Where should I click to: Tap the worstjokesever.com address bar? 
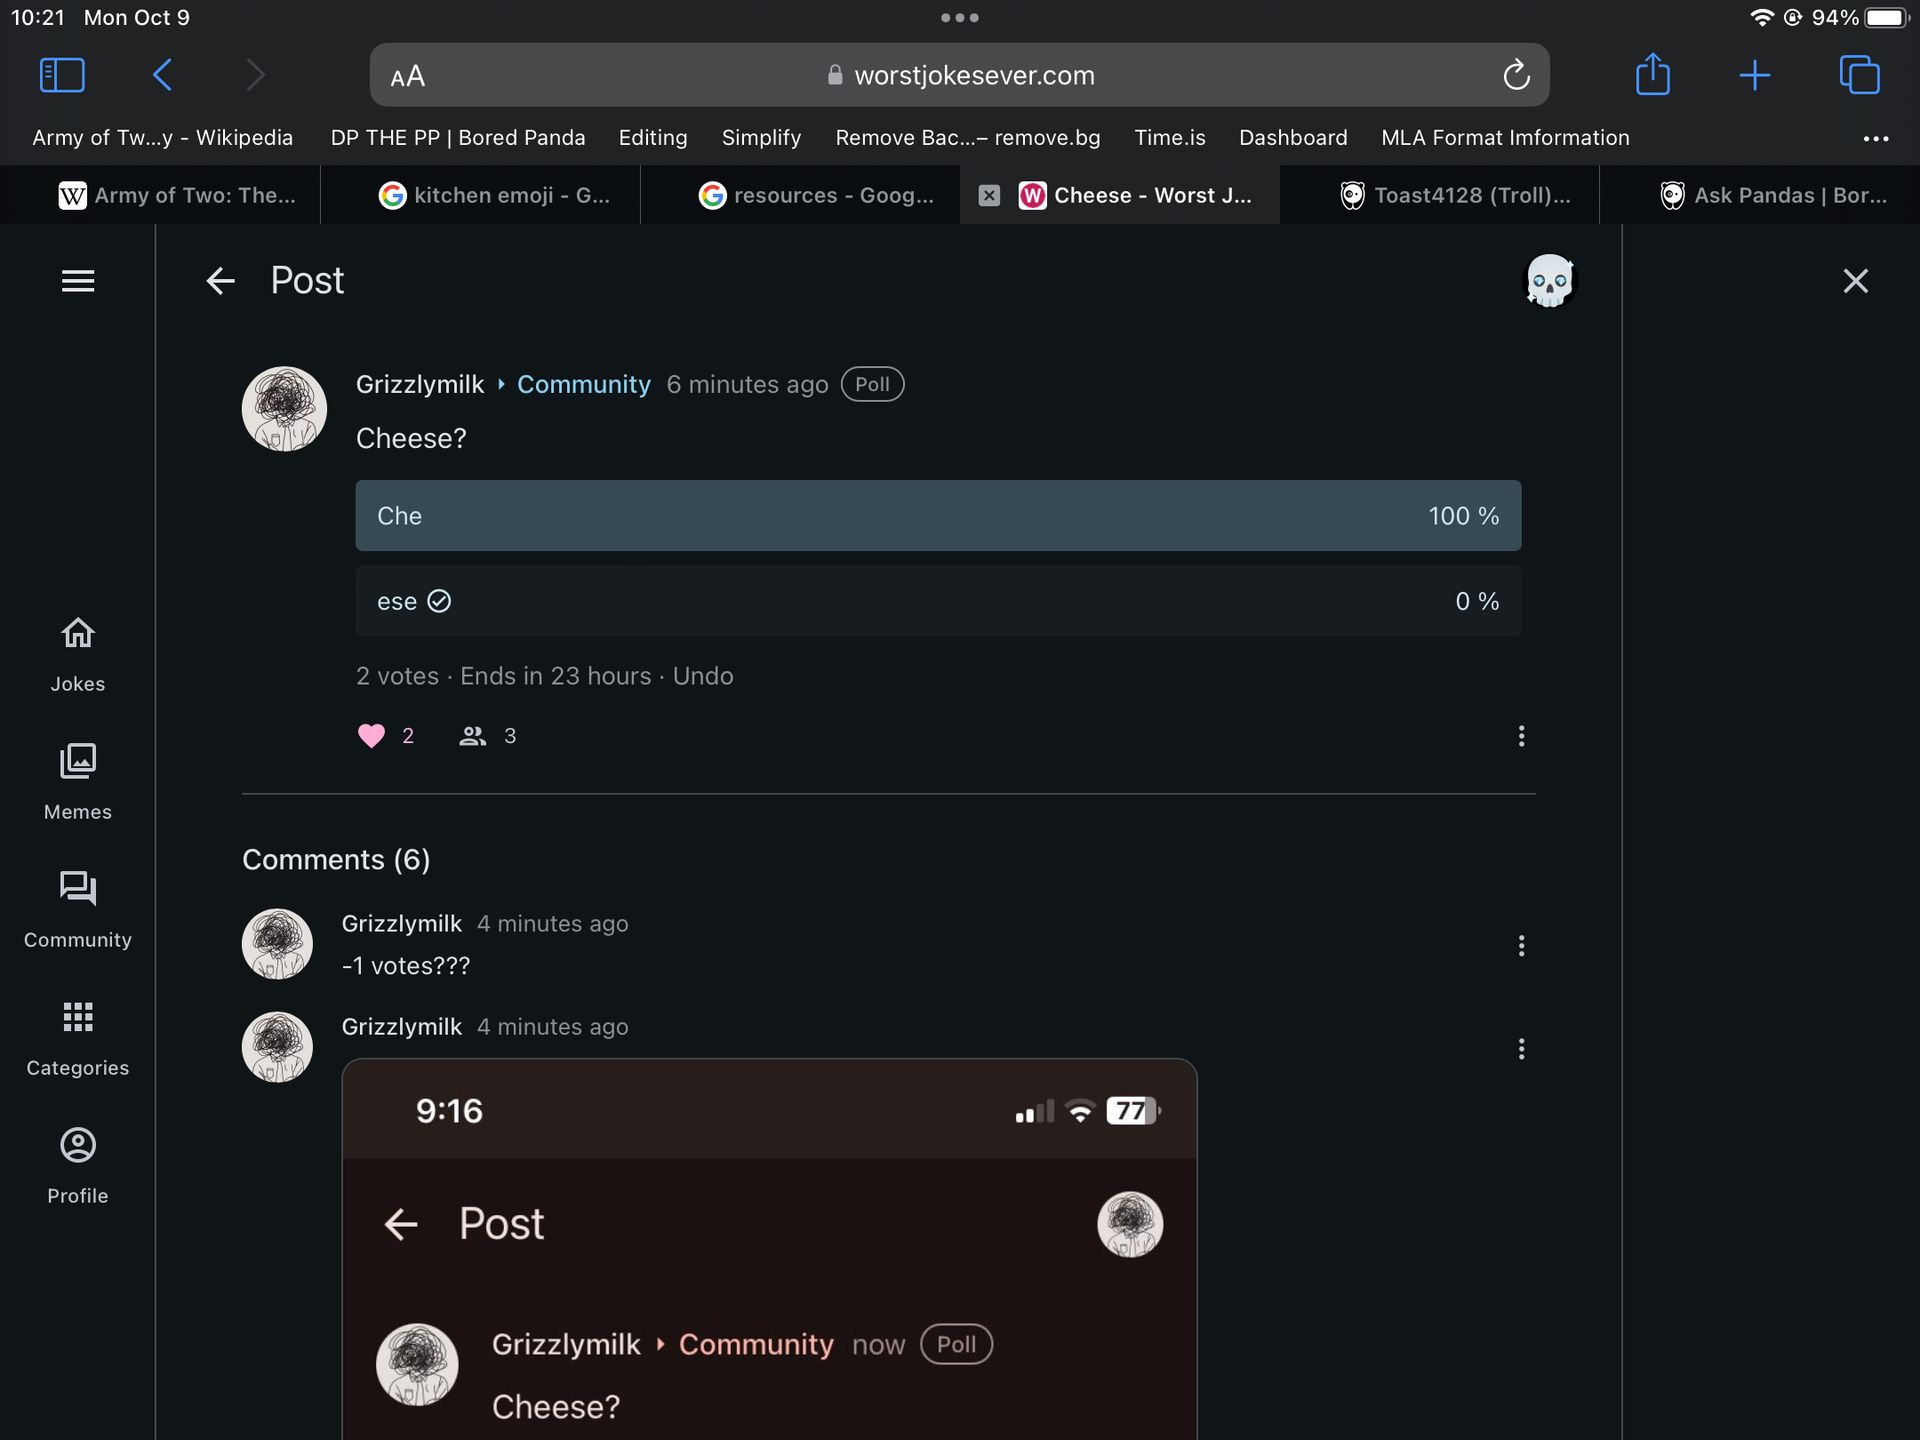tap(960, 75)
